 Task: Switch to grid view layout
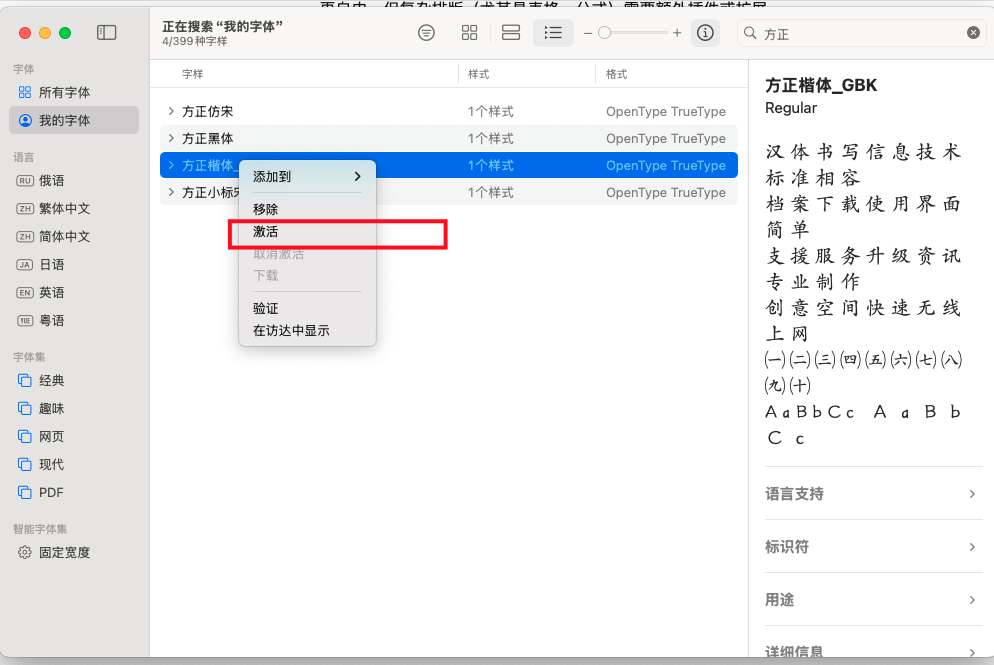coord(469,33)
